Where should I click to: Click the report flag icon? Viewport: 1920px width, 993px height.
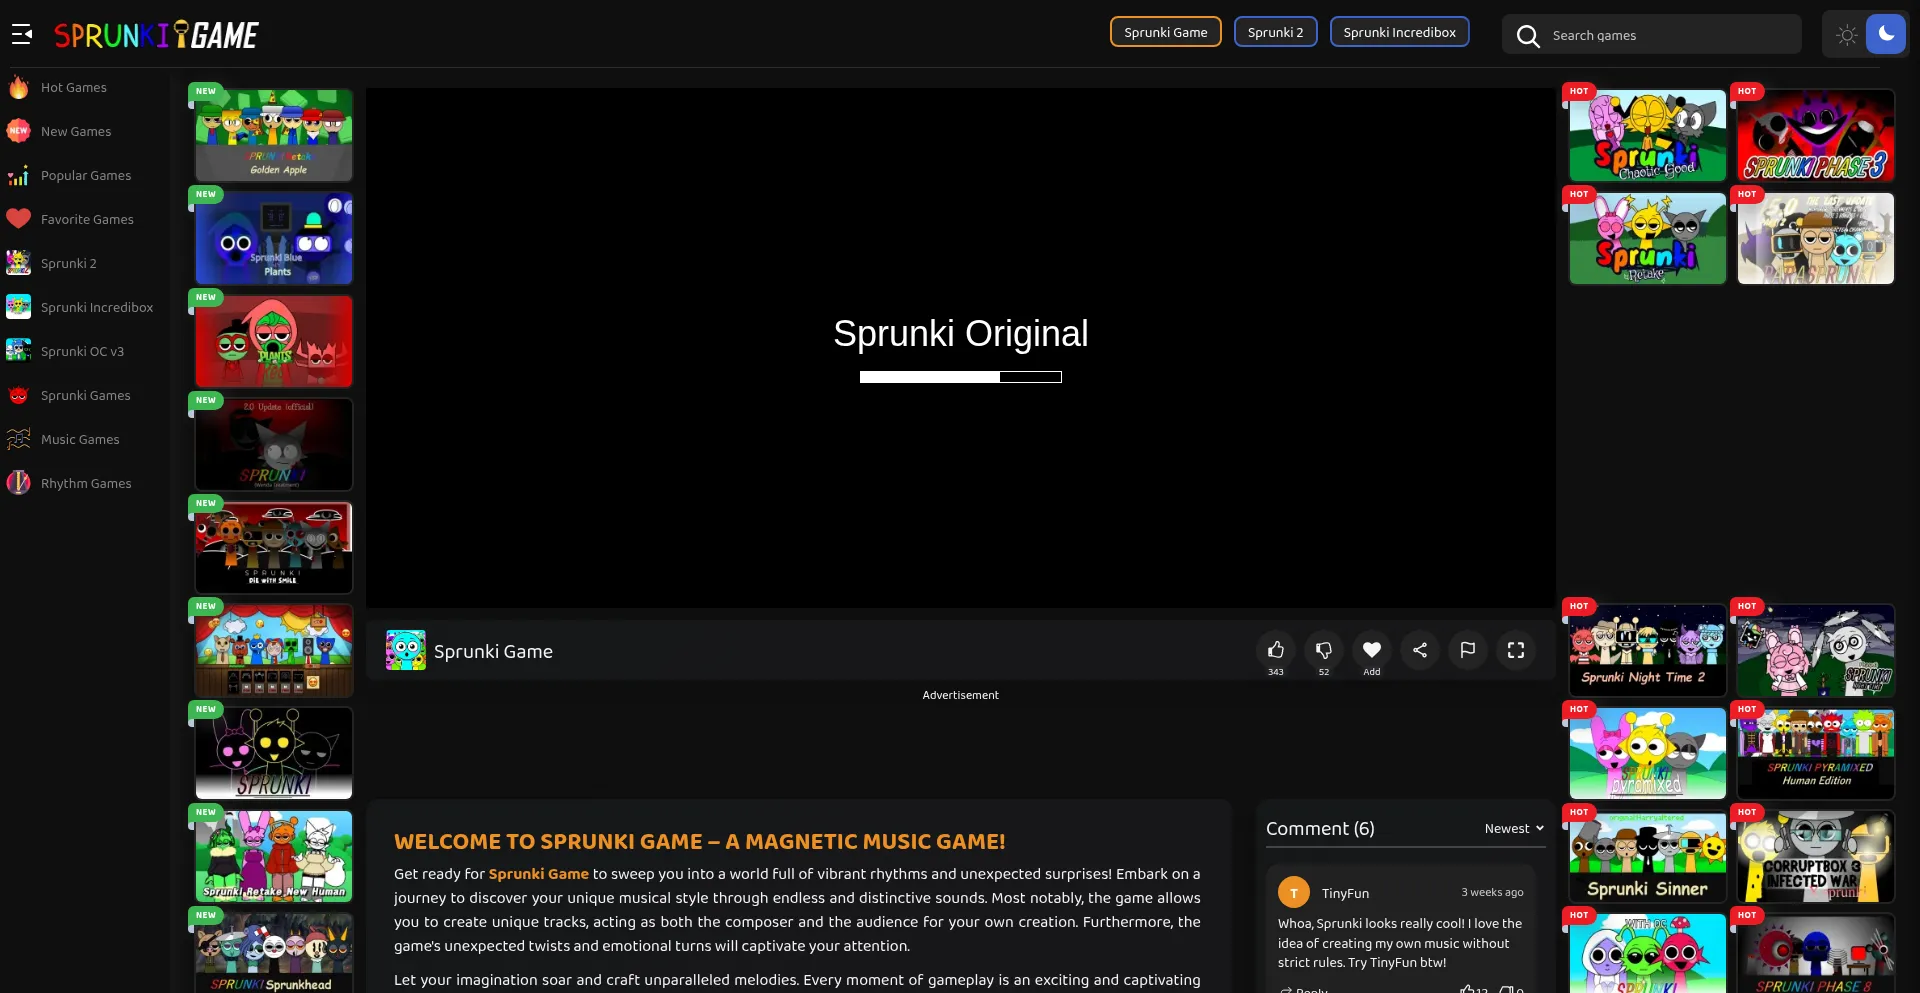click(1467, 650)
